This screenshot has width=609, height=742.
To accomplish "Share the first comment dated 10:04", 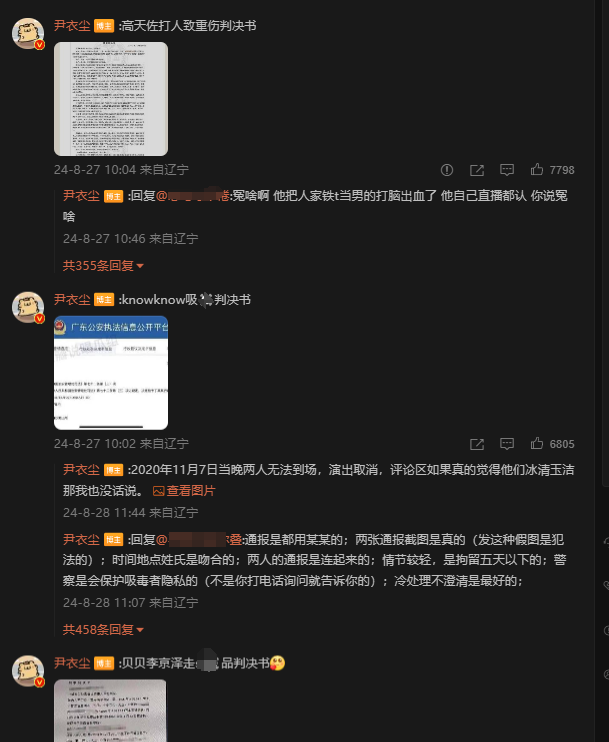I will pos(477,170).
